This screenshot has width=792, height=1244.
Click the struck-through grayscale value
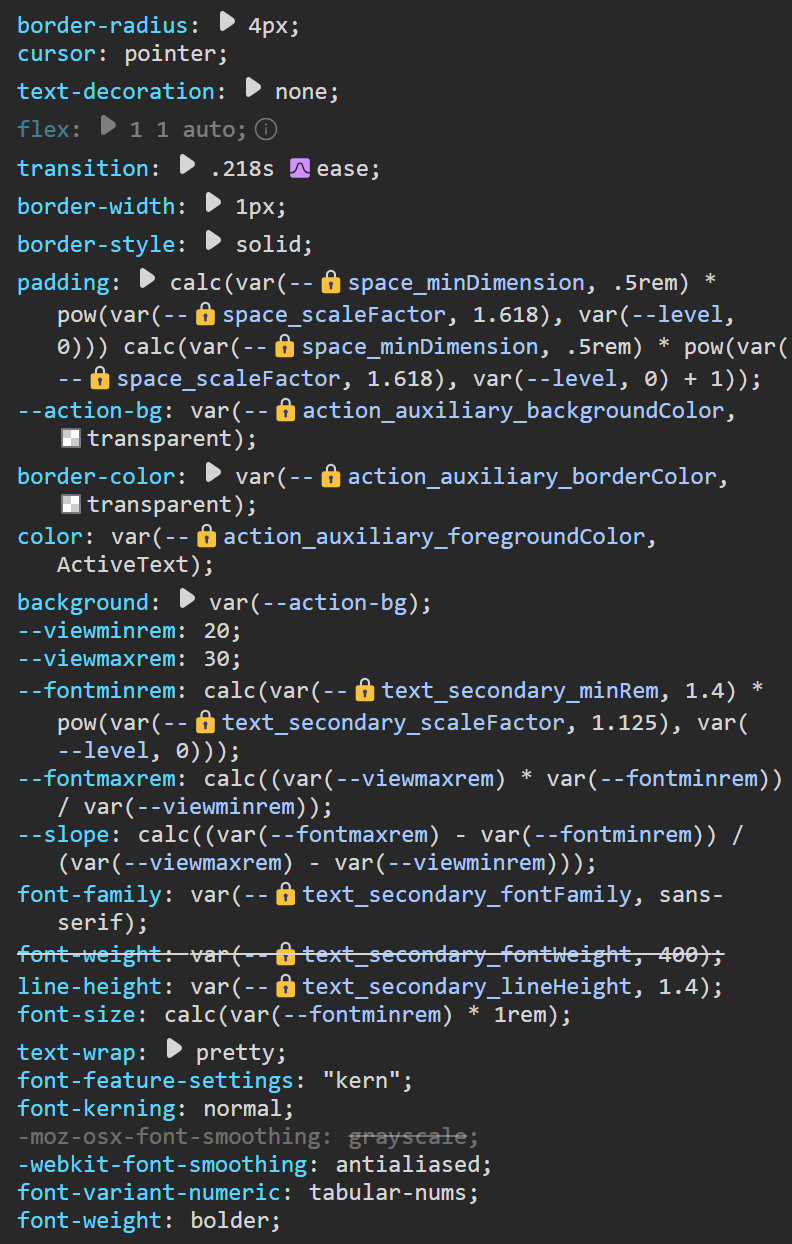point(407,1136)
